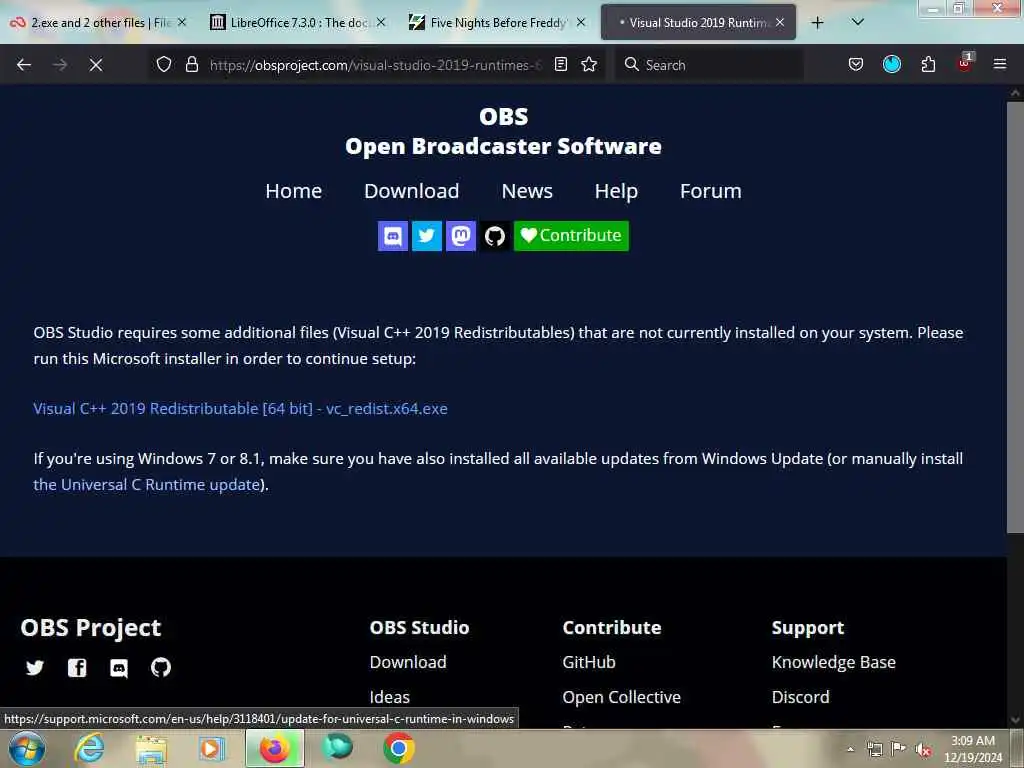
Task: Click the Action Center flag icon in tray
Action: coord(899,749)
